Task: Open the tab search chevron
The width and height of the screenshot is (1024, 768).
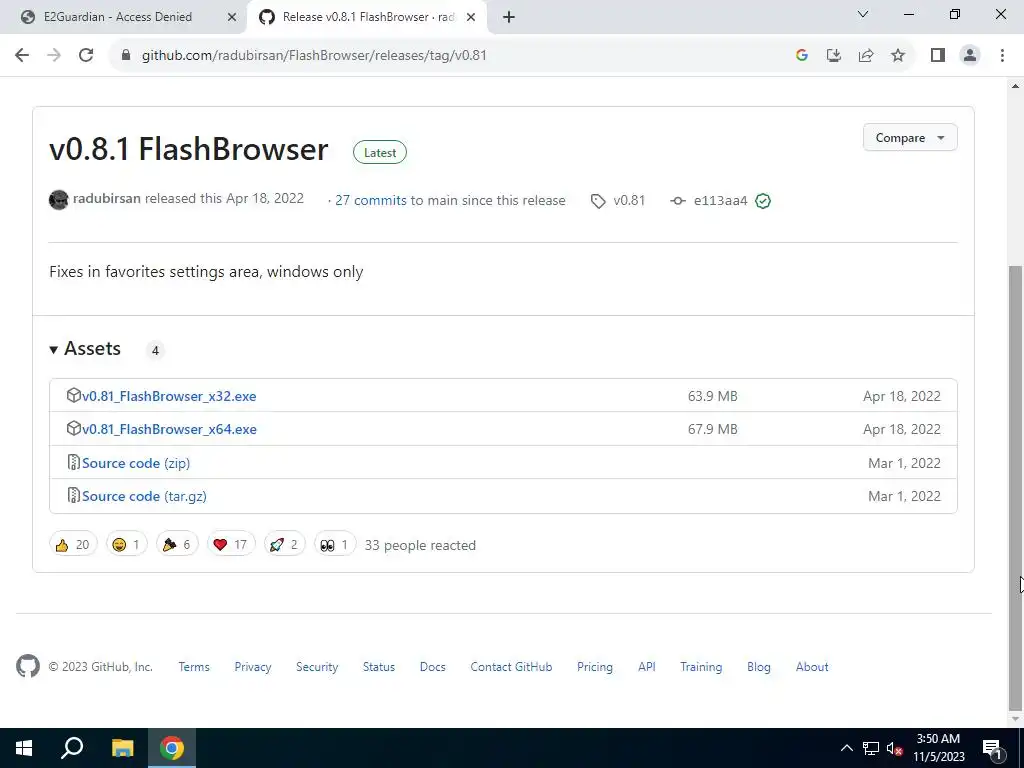Action: (863, 14)
